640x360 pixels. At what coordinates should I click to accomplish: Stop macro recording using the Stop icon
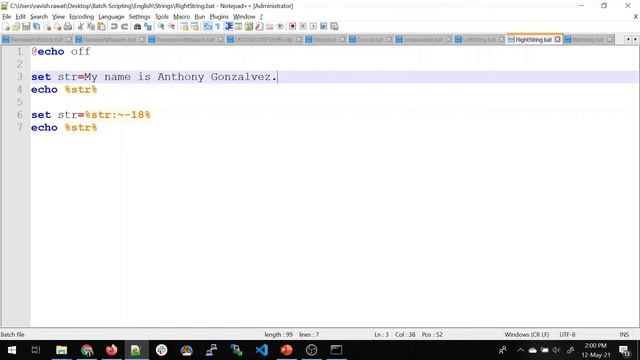303,27
